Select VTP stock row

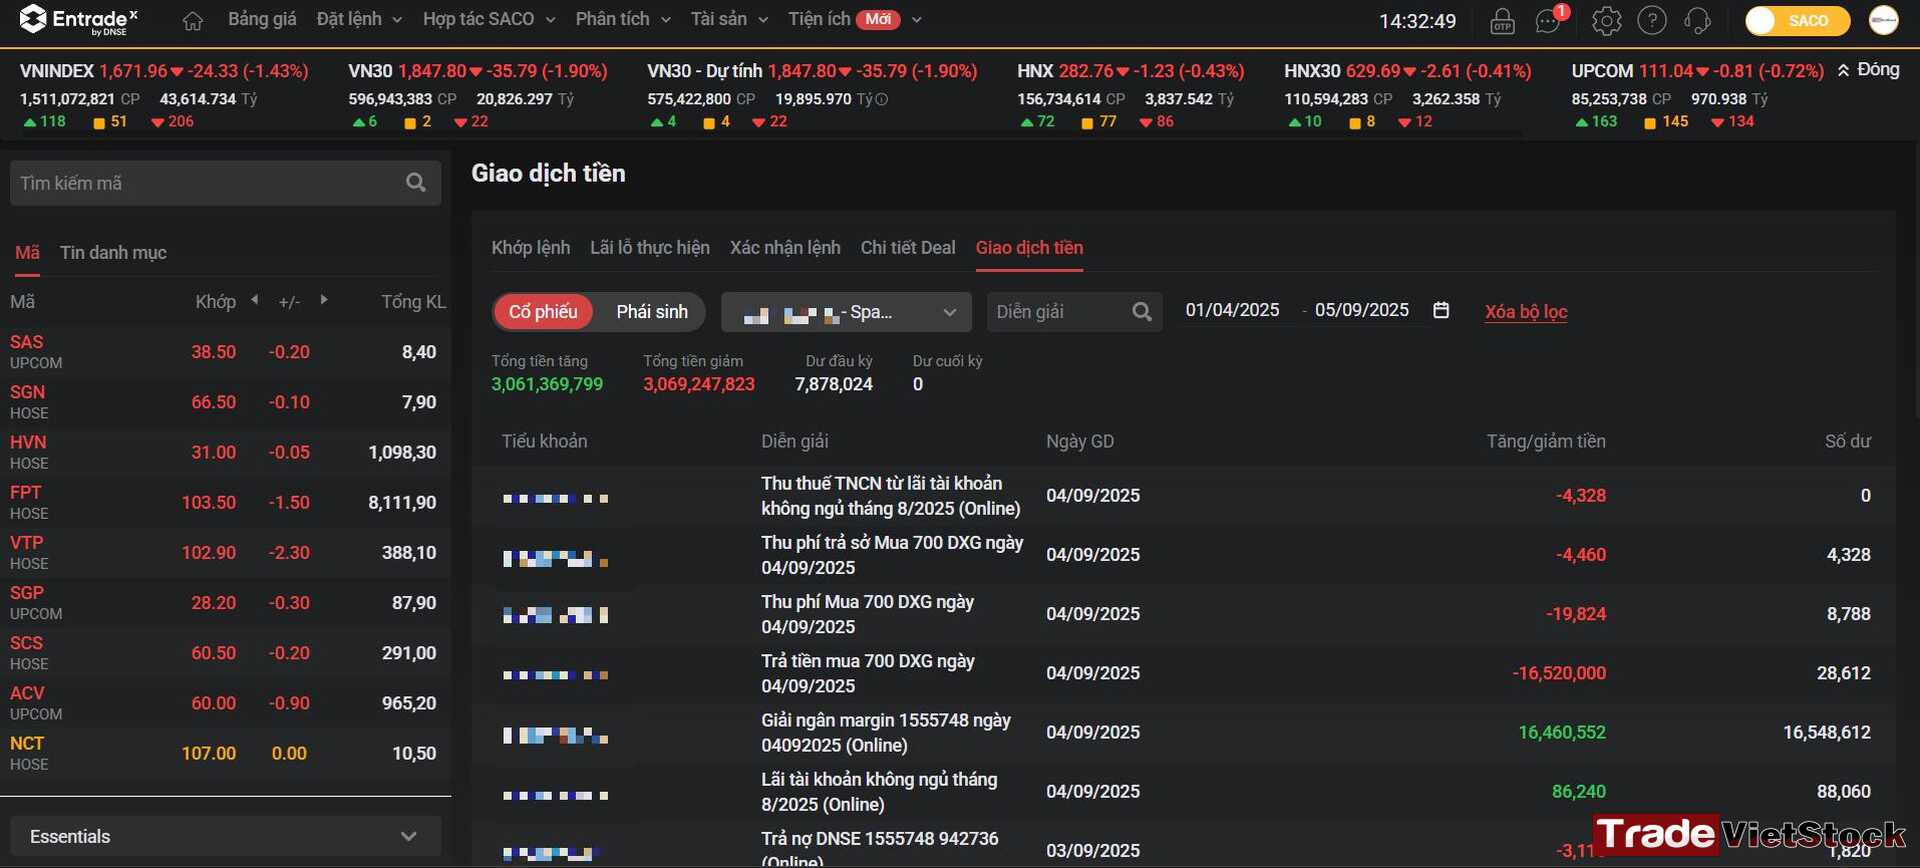(225, 552)
